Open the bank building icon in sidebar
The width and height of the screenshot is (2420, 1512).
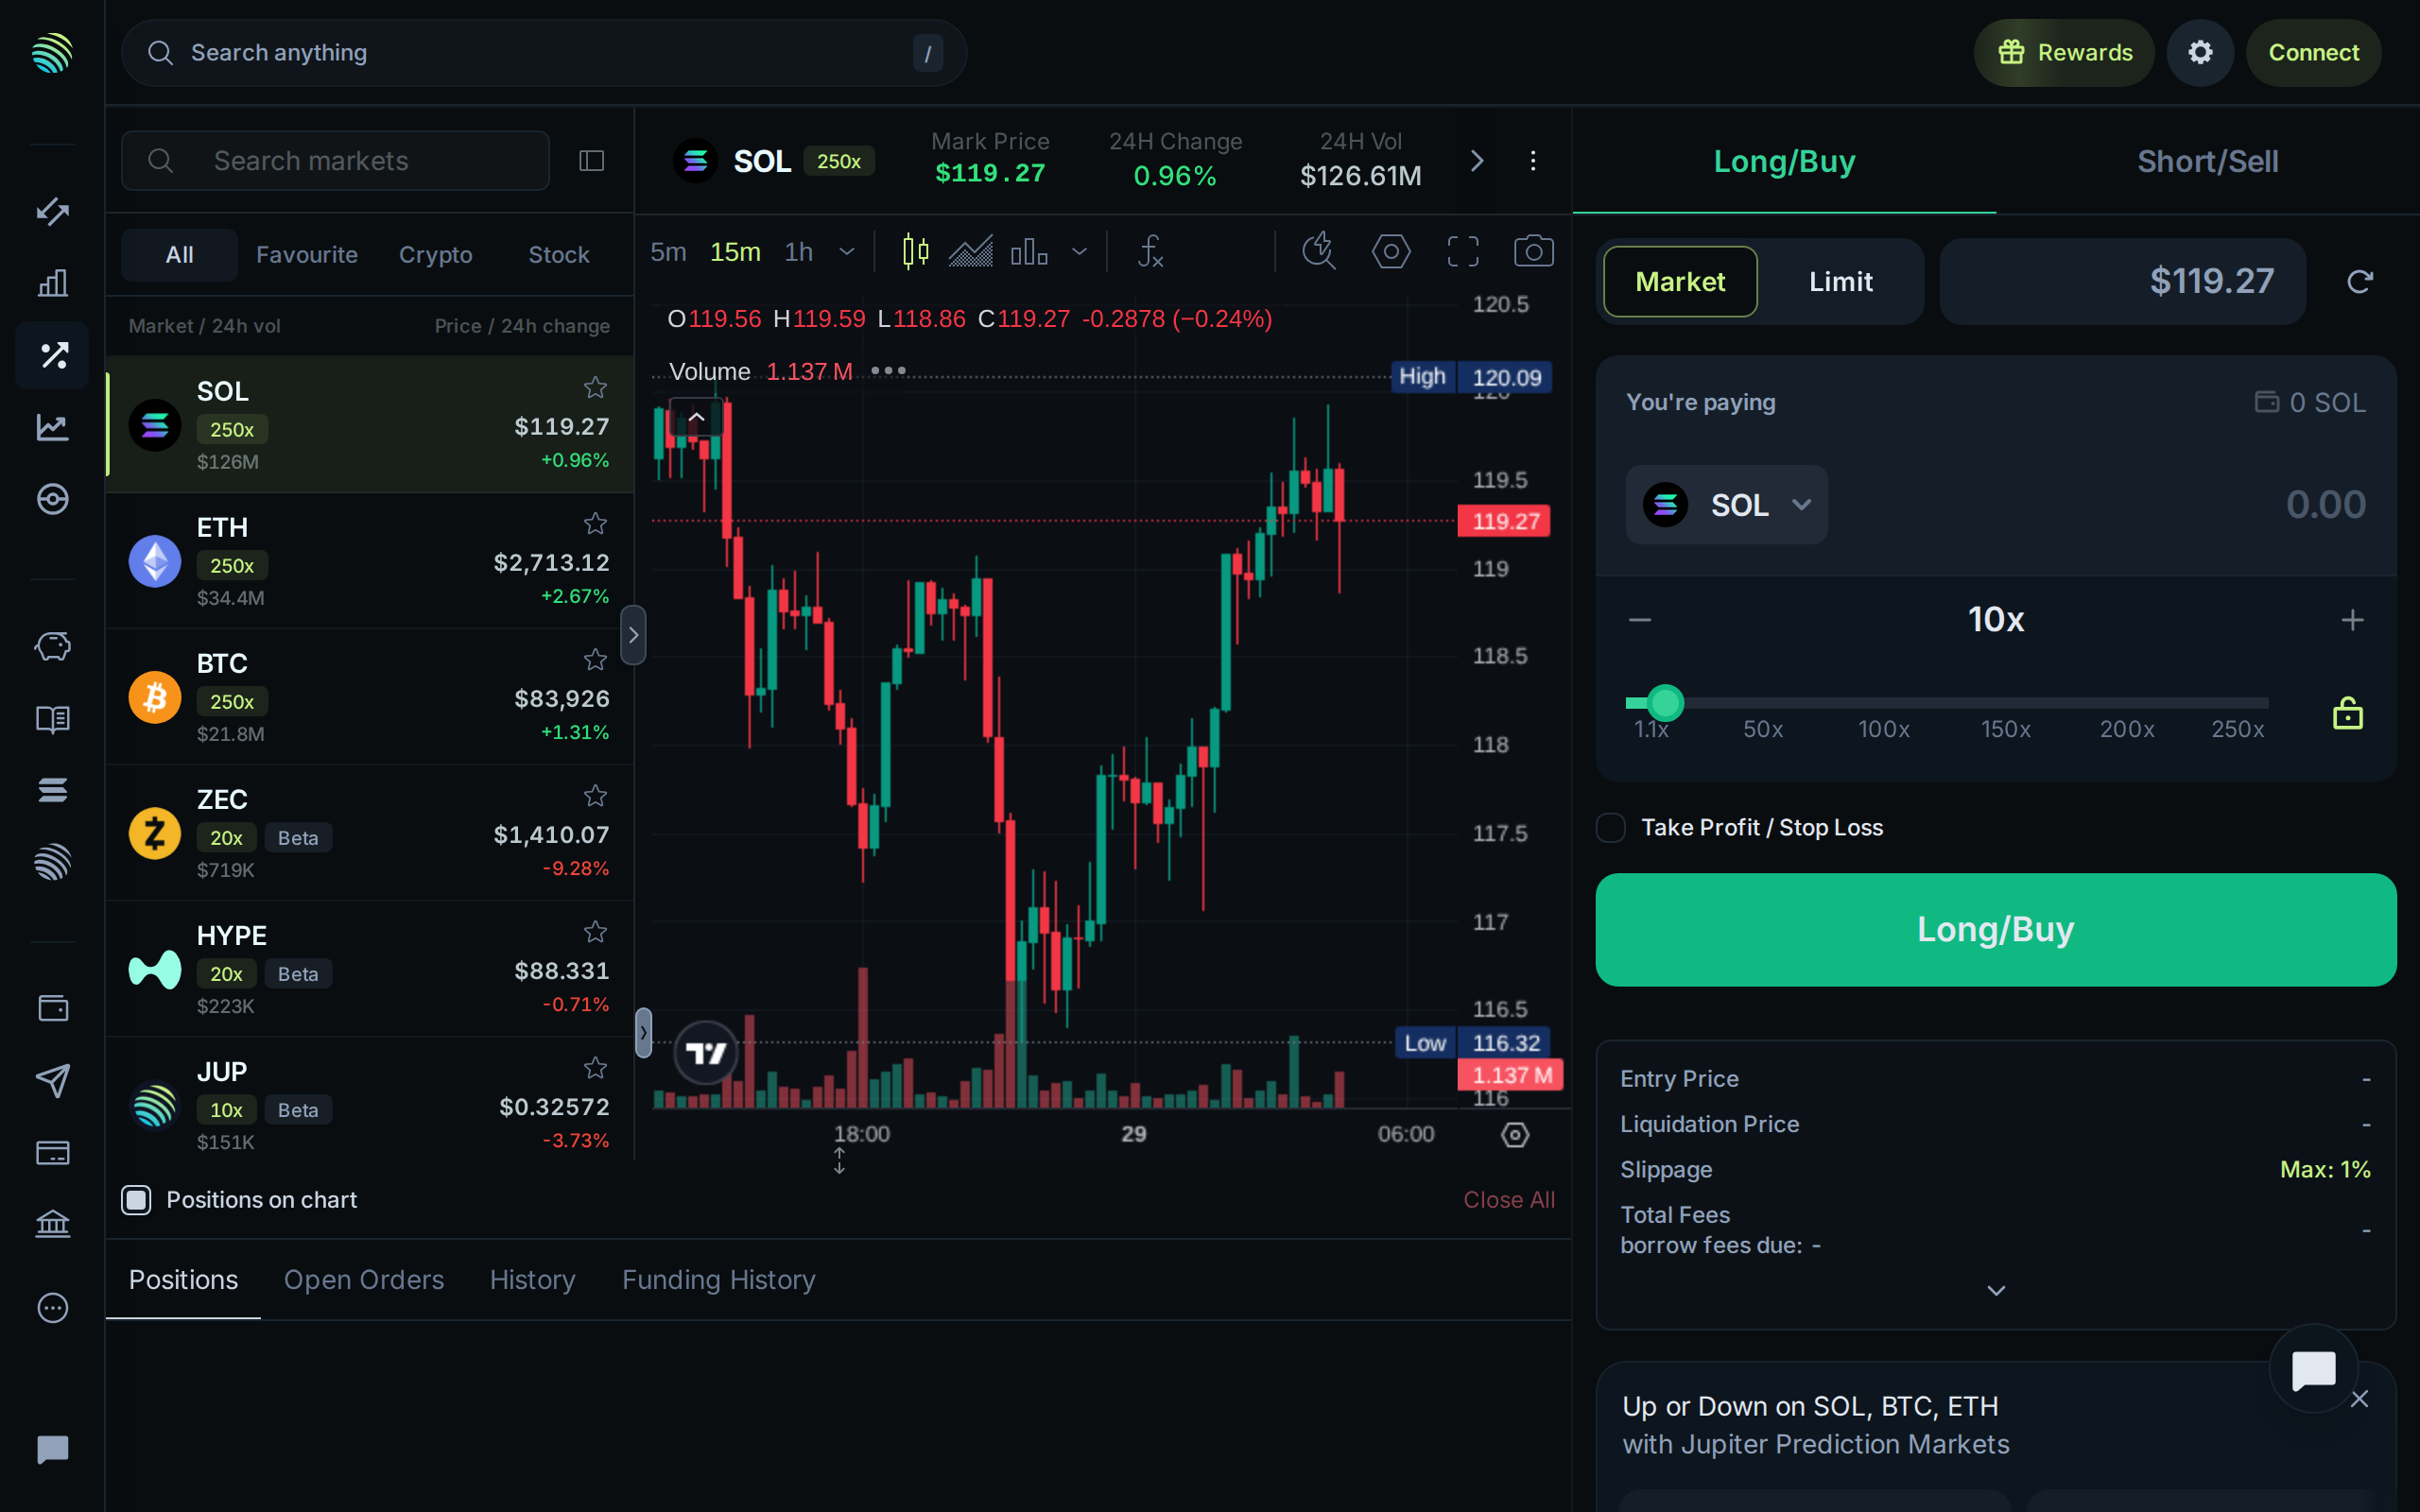coord(52,1223)
